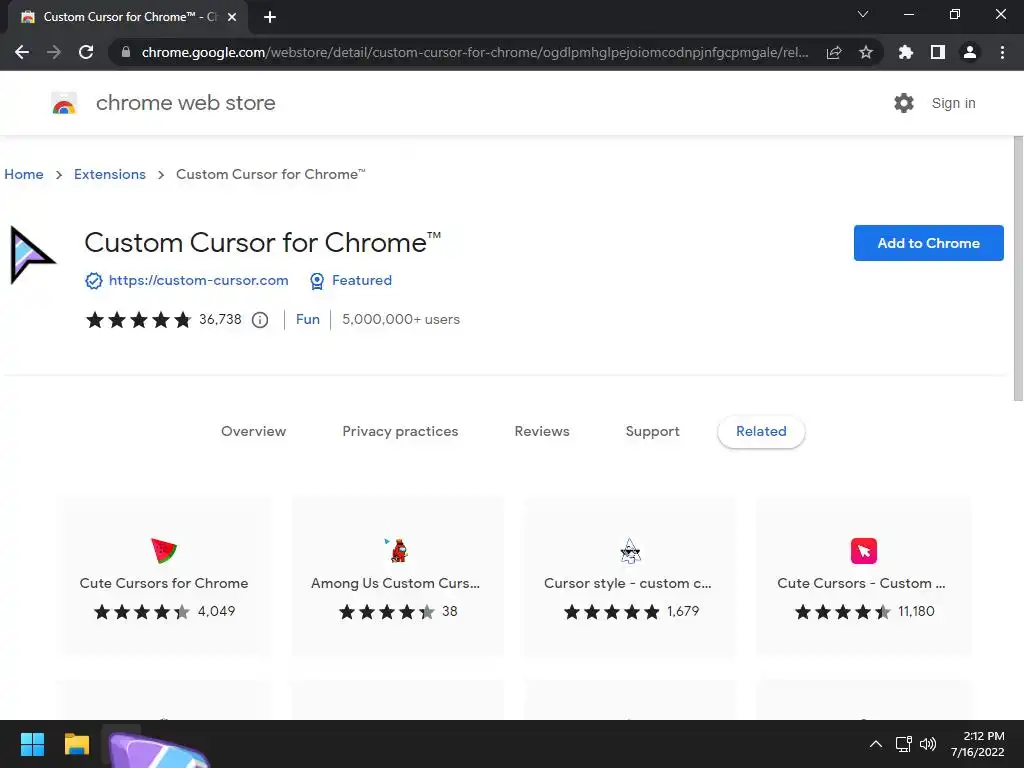Open a new browser tab
Viewport: 1024px width, 768px height.
click(270, 17)
